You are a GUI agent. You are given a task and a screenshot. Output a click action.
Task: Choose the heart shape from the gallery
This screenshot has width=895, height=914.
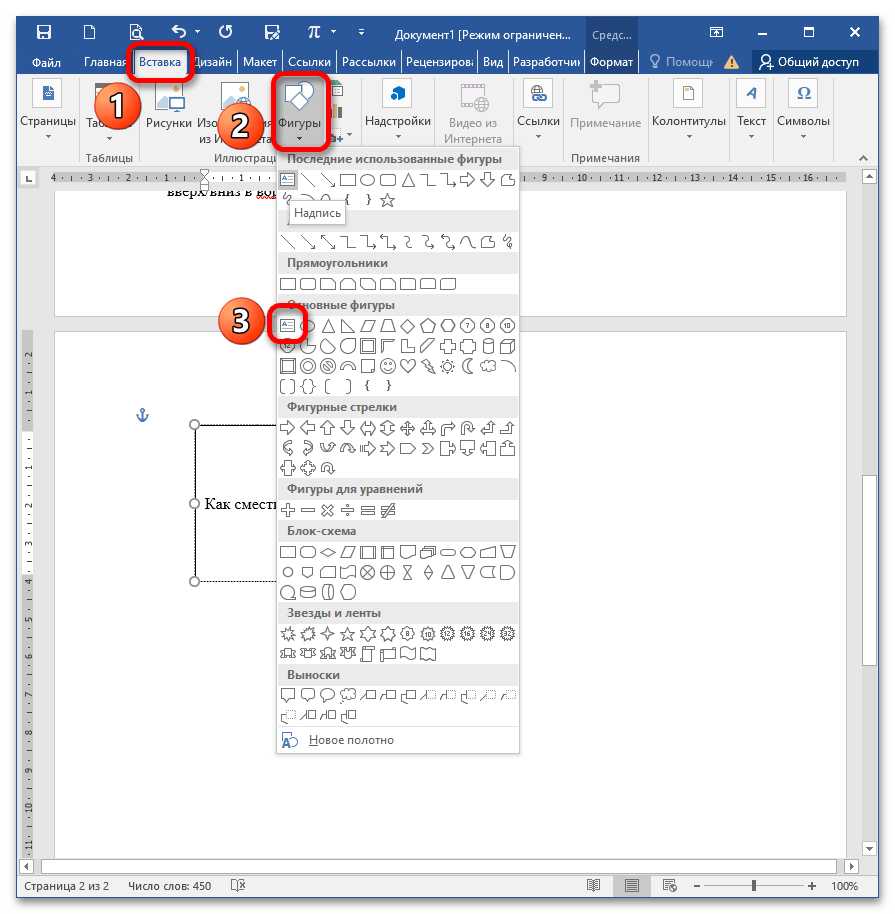408,367
